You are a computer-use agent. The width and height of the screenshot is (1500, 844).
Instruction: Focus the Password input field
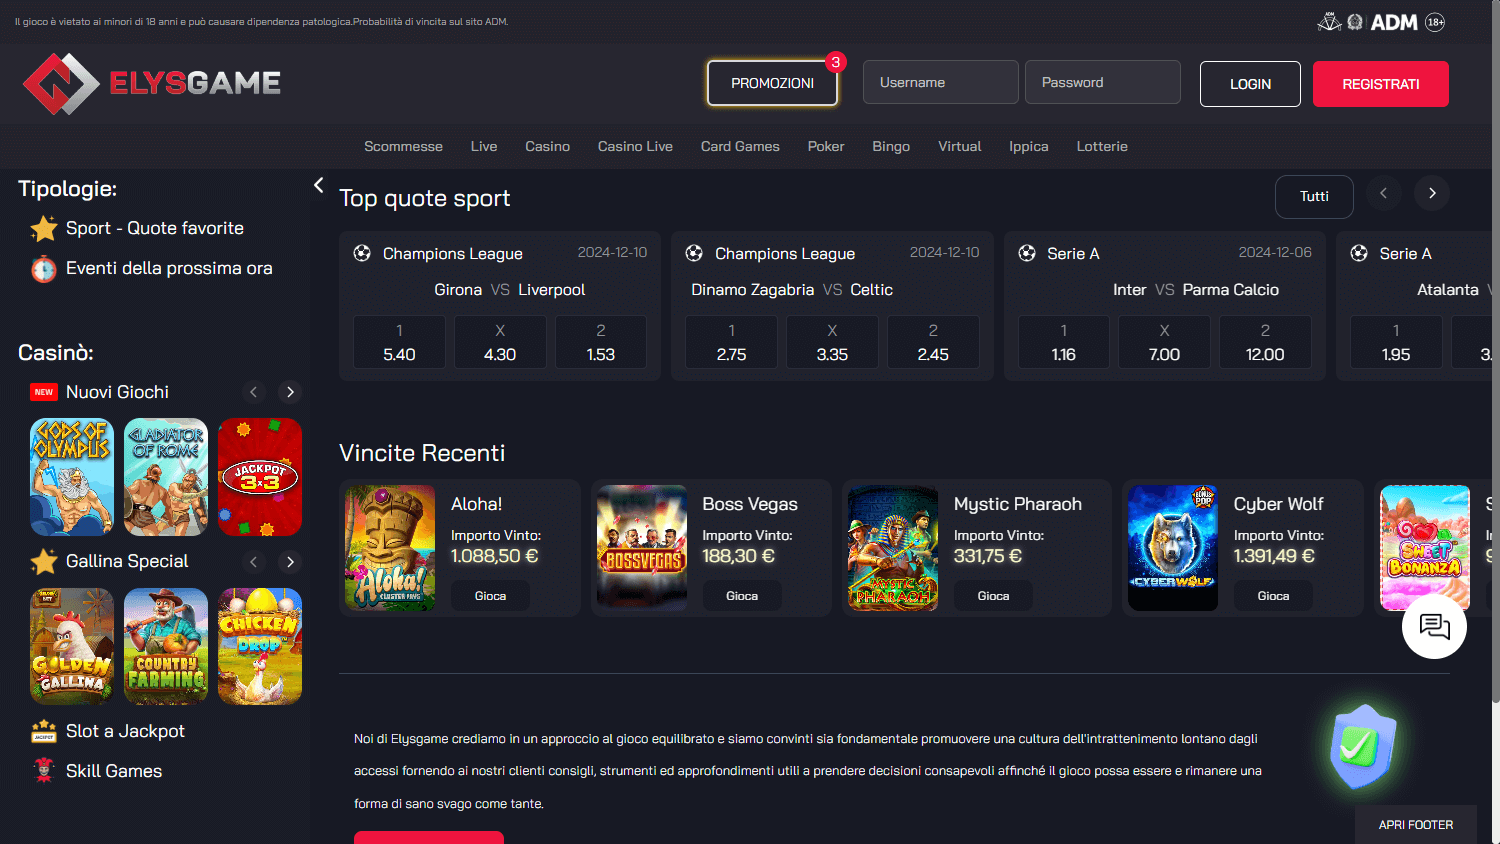pyautogui.click(x=1103, y=82)
